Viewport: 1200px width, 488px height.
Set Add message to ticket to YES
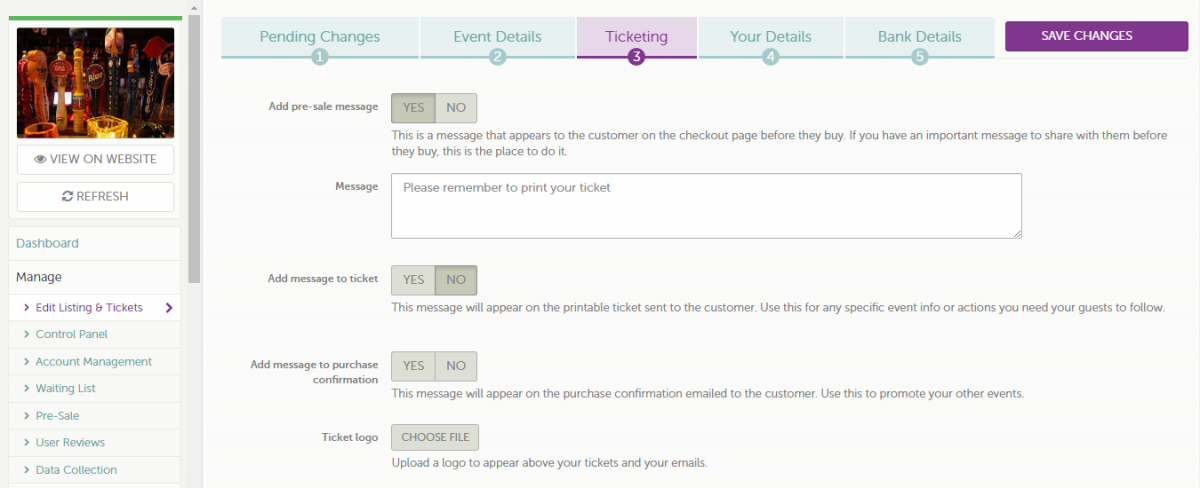click(x=413, y=280)
